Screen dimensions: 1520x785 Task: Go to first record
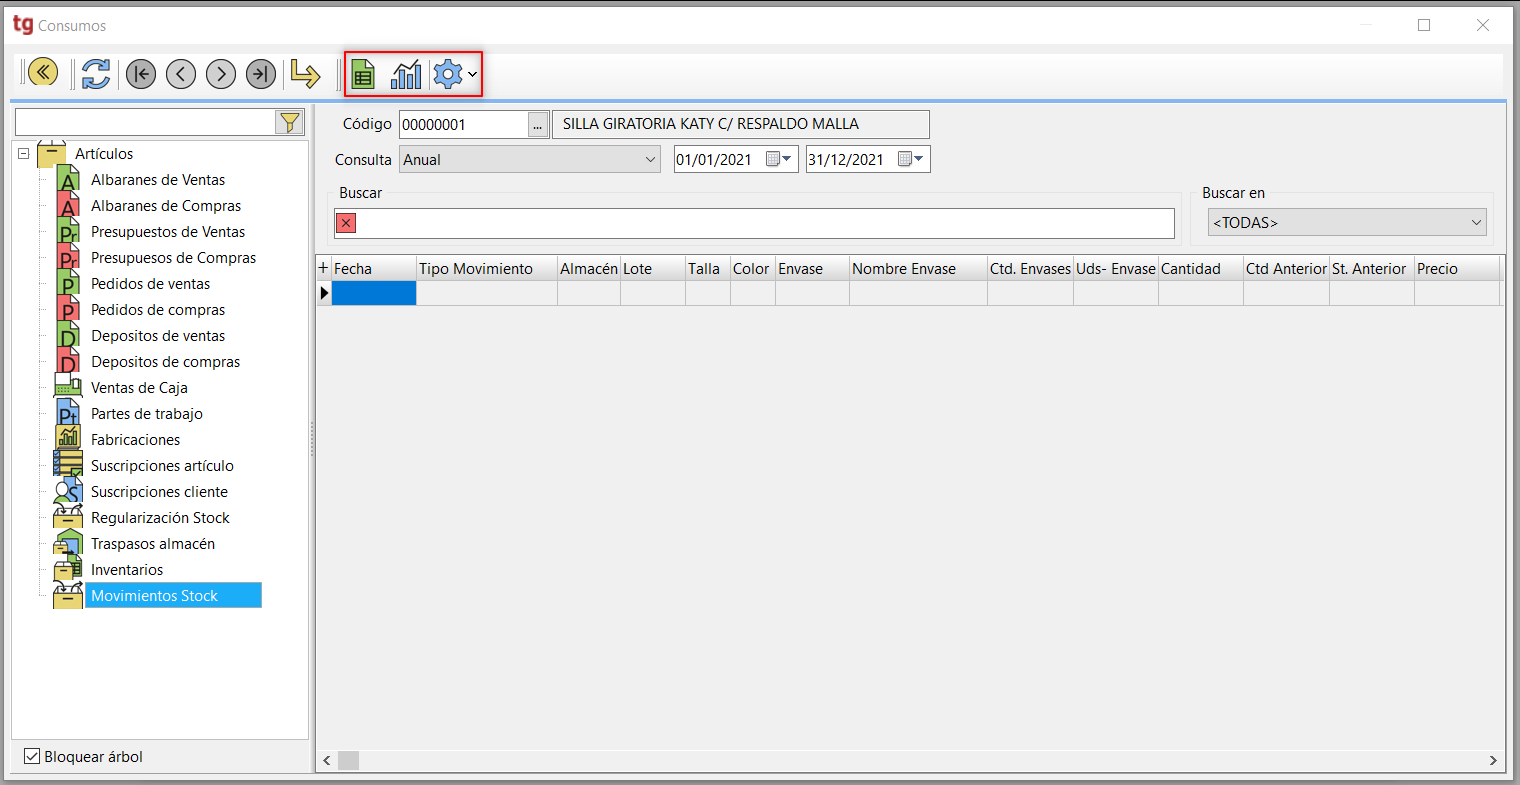141,74
